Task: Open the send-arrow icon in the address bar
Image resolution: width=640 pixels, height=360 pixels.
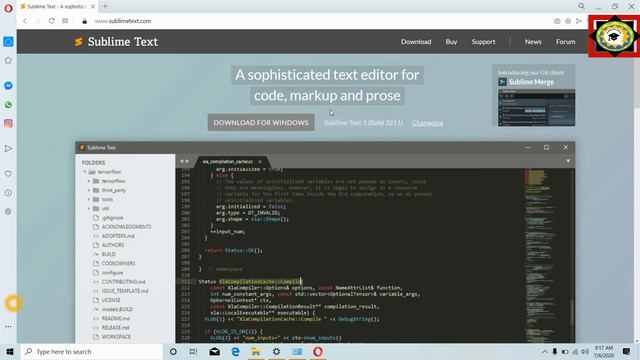Action: click(x=579, y=21)
